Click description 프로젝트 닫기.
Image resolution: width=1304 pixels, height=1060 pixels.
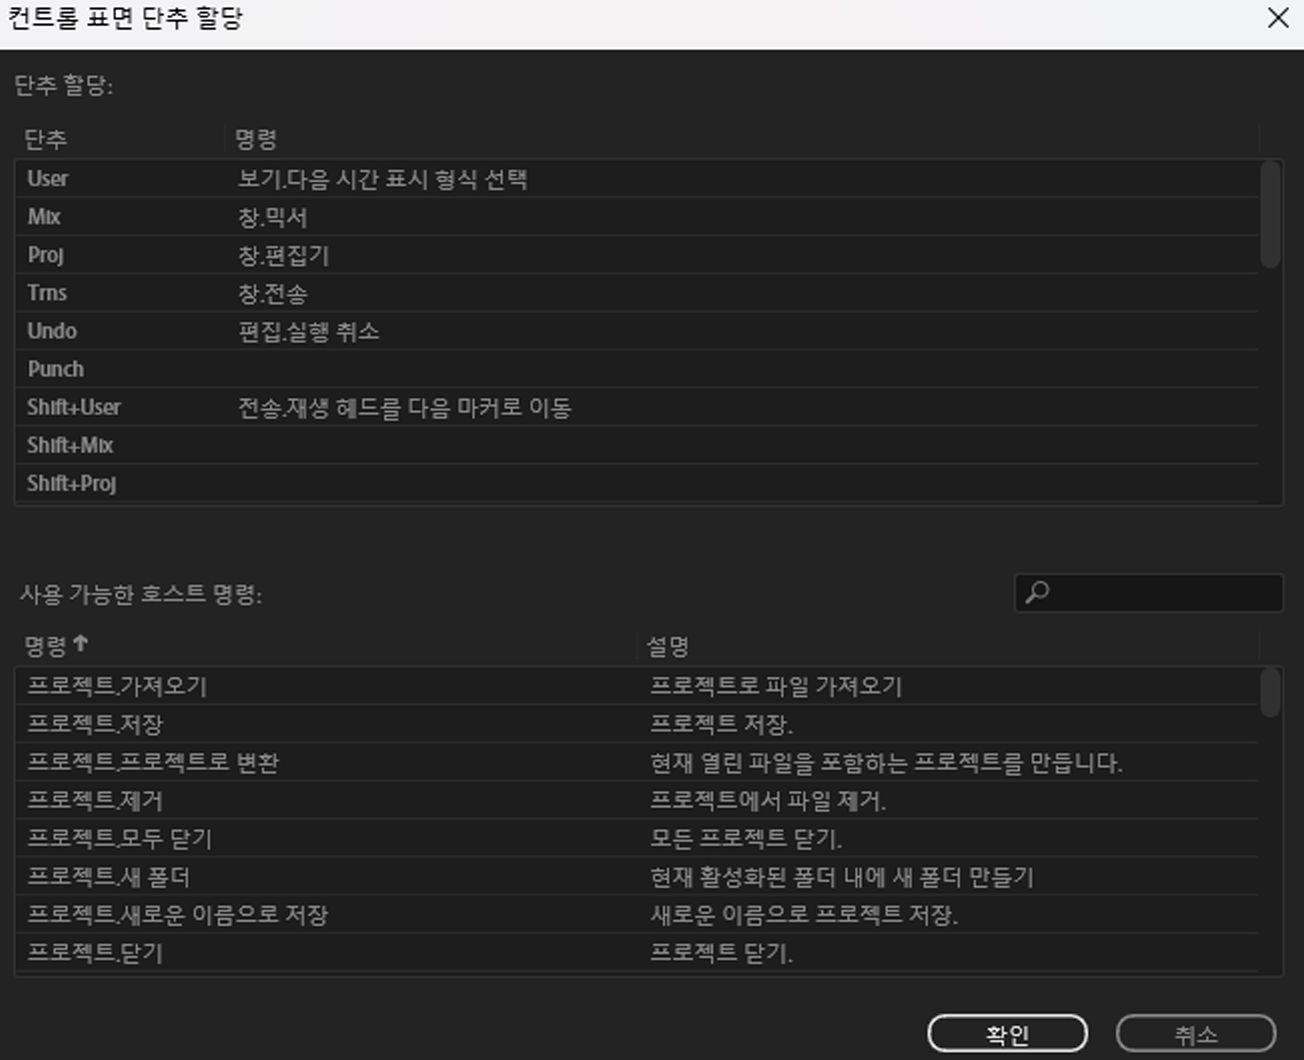pyautogui.click(x=721, y=952)
